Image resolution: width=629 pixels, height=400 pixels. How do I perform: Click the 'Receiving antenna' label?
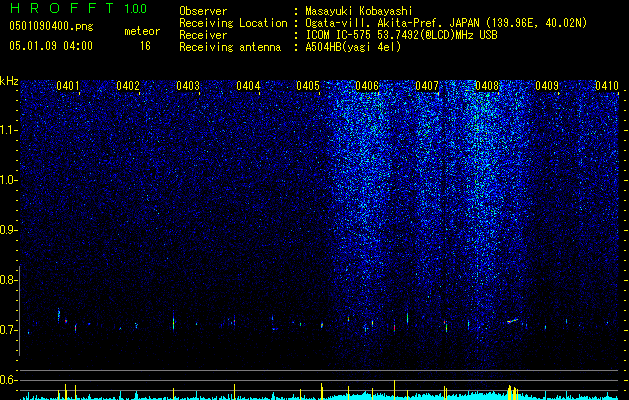(230, 47)
